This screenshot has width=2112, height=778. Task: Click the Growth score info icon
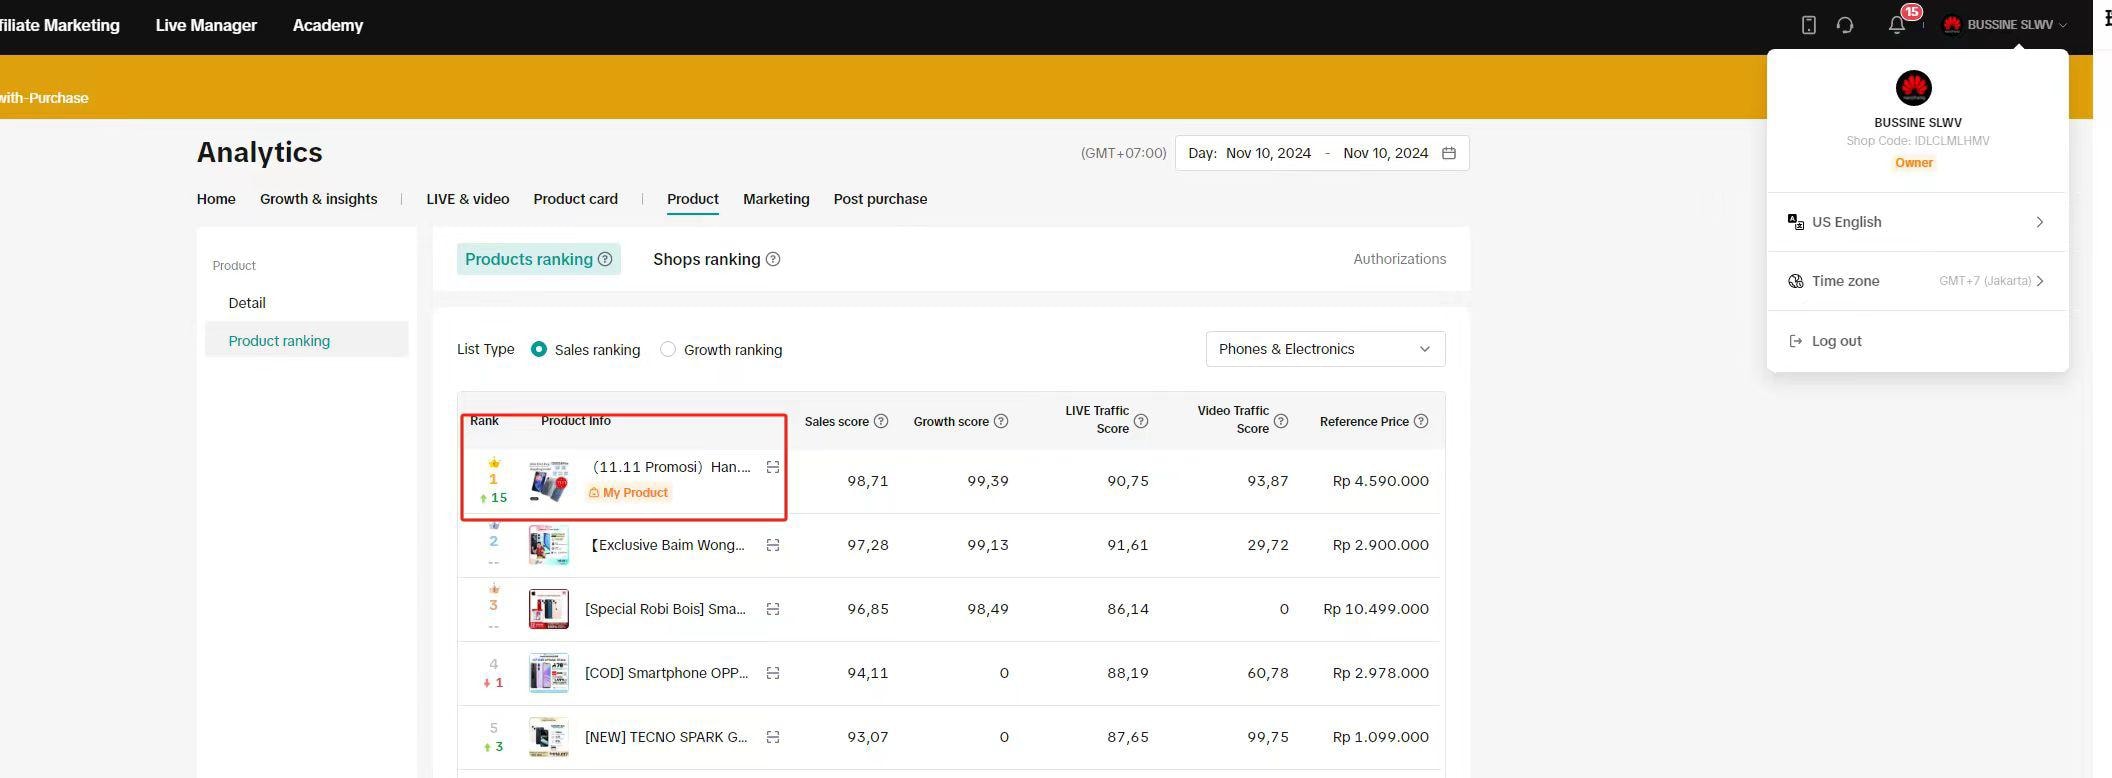[x=1001, y=421]
